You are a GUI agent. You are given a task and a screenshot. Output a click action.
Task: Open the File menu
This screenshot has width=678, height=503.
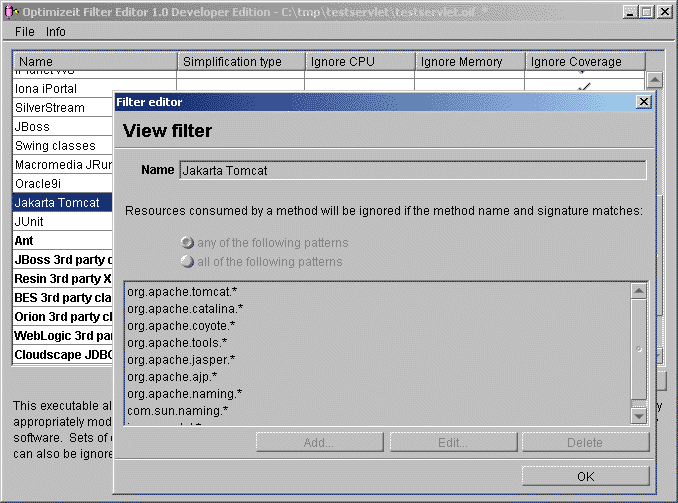pos(24,32)
